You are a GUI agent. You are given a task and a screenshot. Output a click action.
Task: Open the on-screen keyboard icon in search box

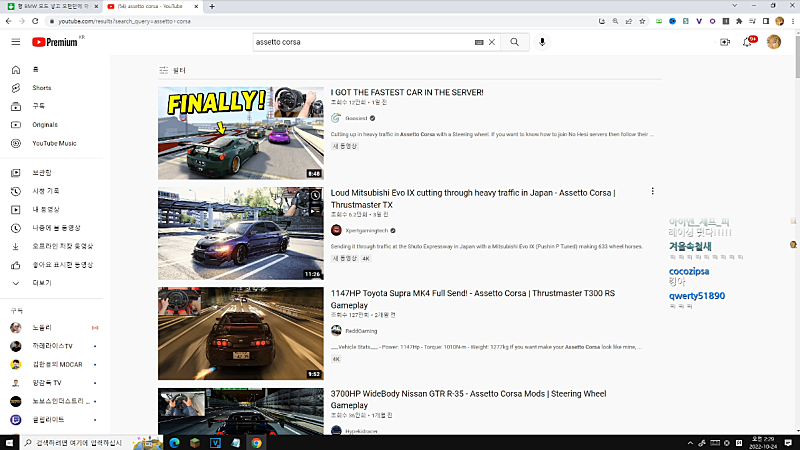coord(479,42)
